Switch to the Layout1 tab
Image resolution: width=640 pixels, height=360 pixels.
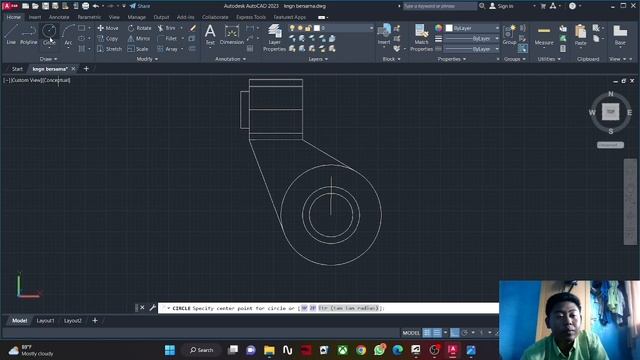click(45, 321)
